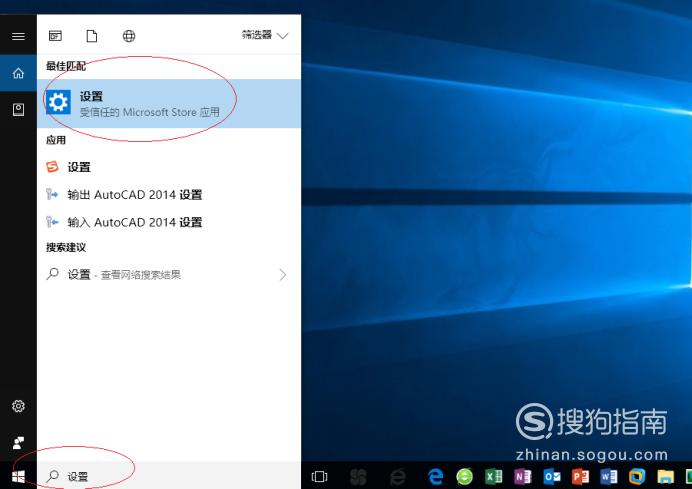Viewport: 692px width, 489px height.
Task: Launch Outlook from the taskbar
Action: click(x=552, y=477)
